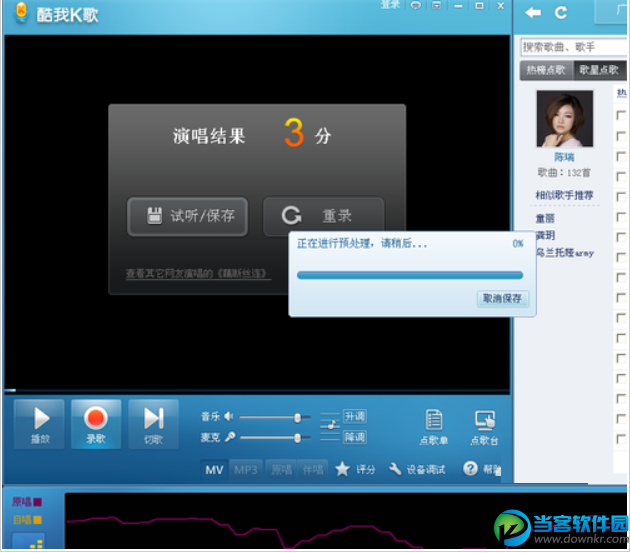Click the pitch level indicator icon
The height and width of the screenshot is (553, 630).
tap(330, 426)
